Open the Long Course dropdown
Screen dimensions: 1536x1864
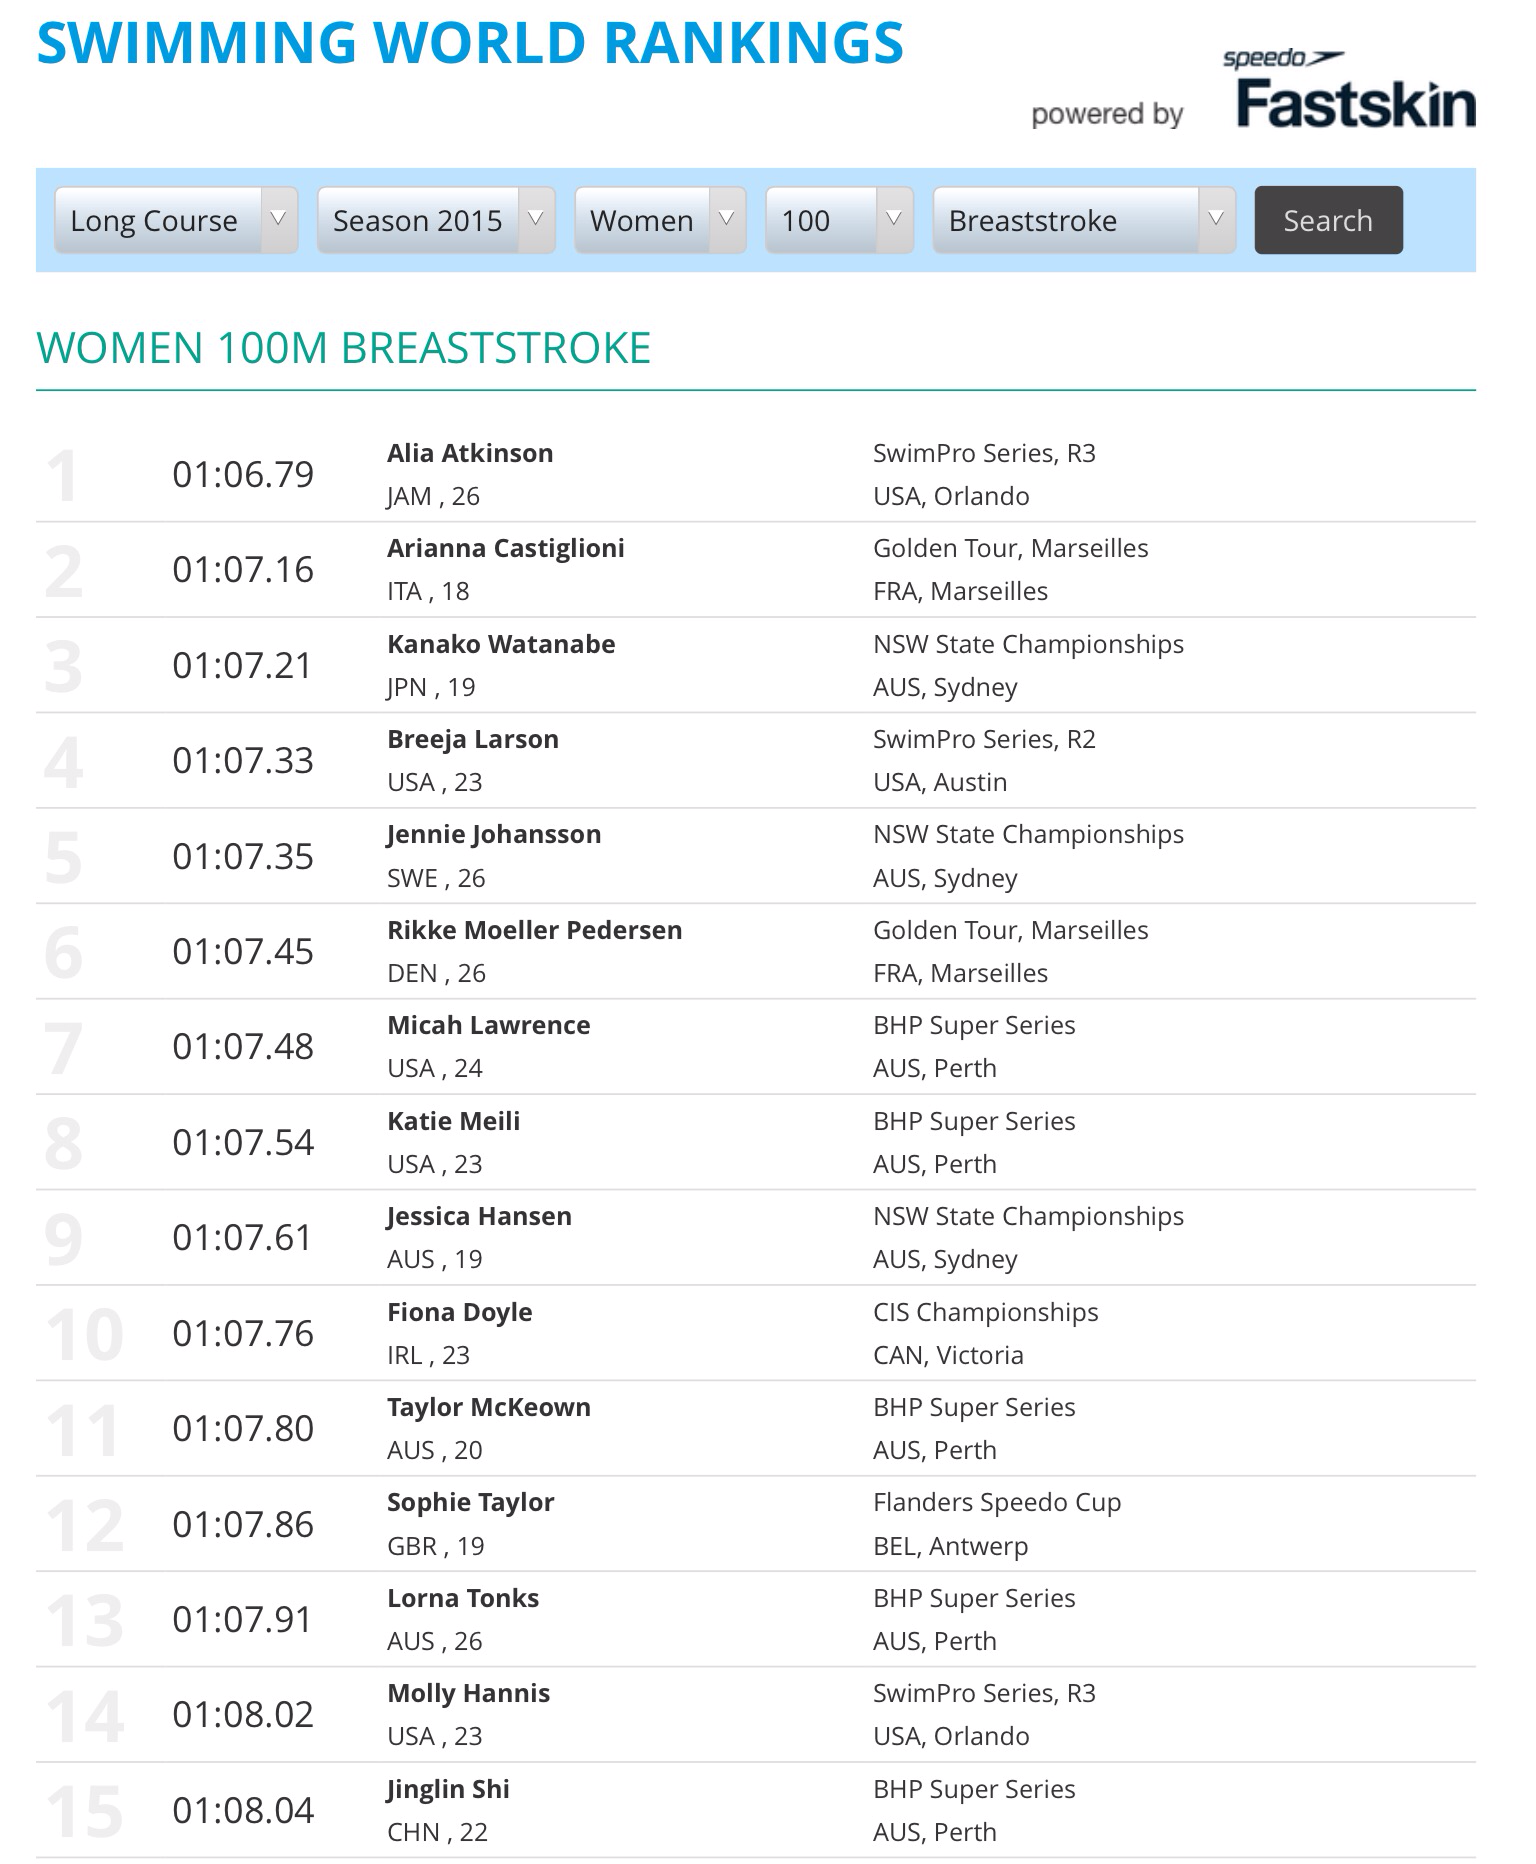(x=176, y=220)
